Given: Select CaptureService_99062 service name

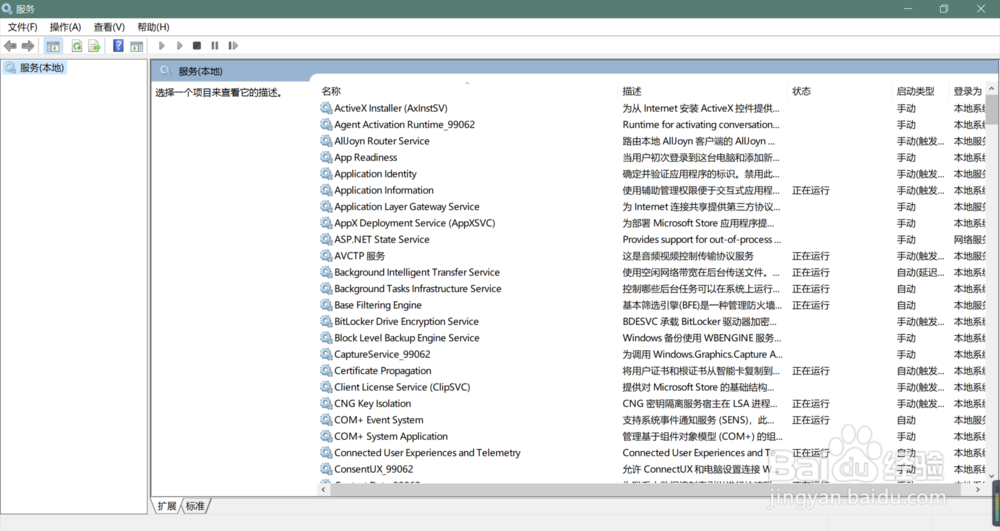Looking at the screenshot, I should click(382, 354).
